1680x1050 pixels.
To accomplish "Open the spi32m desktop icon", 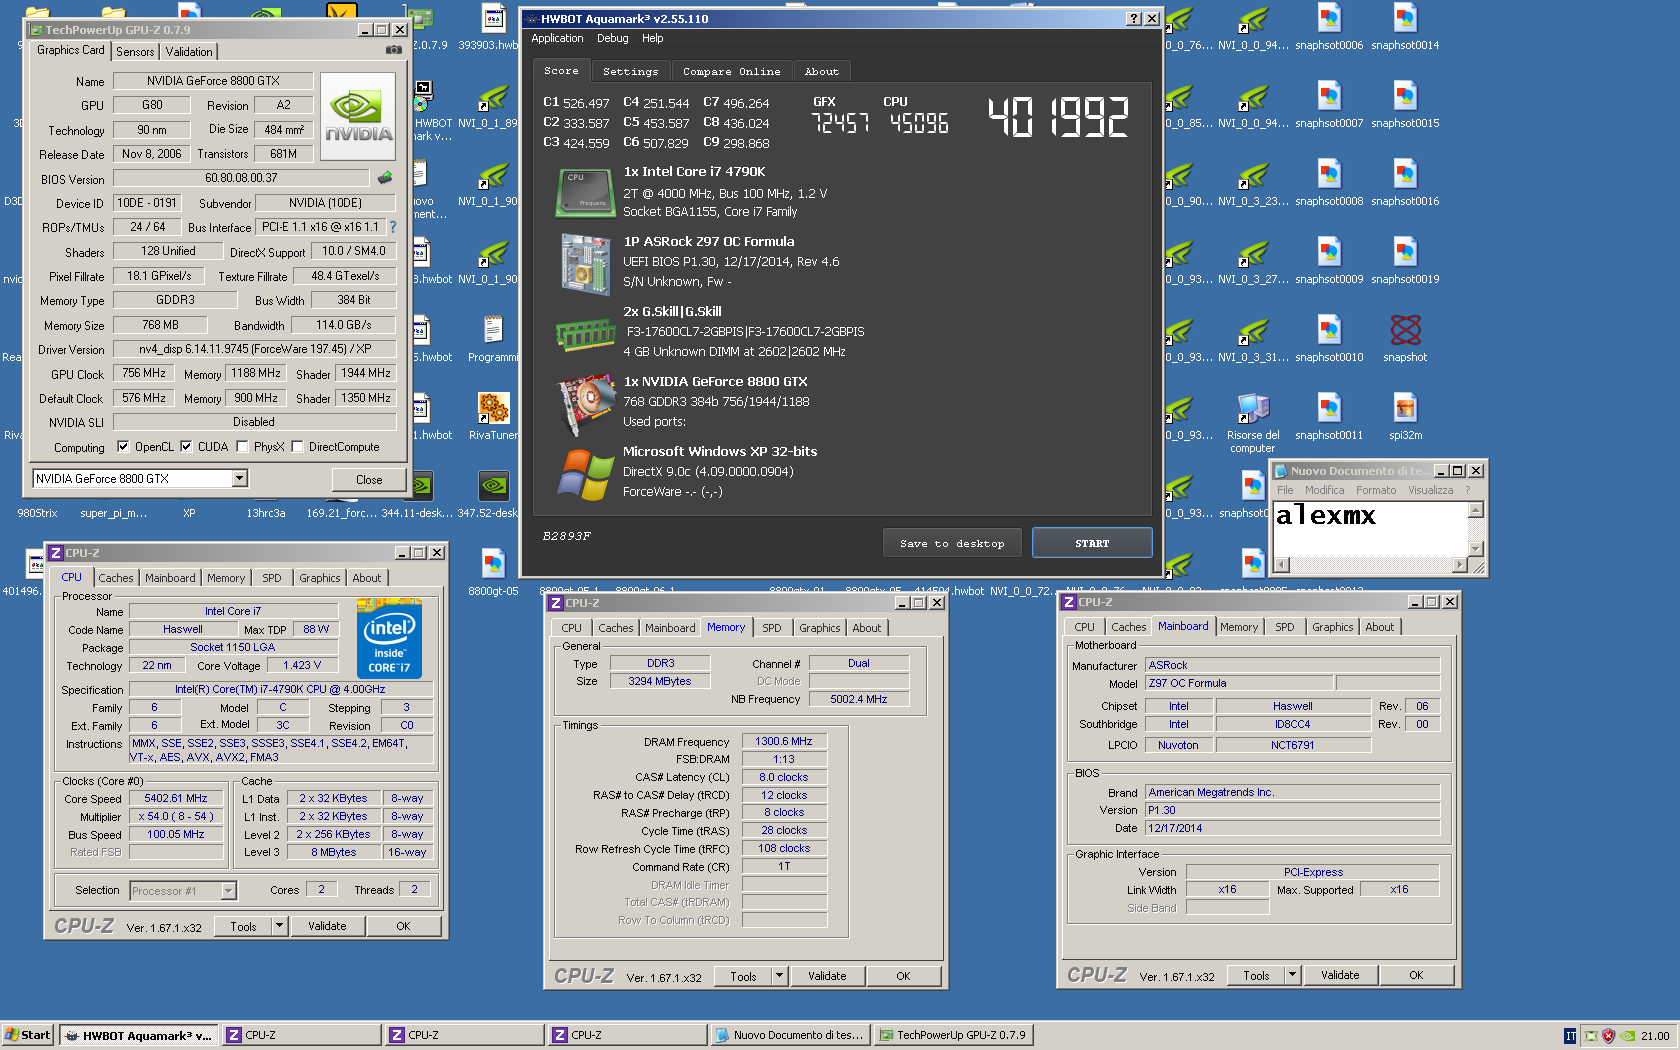I will coord(1405,417).
